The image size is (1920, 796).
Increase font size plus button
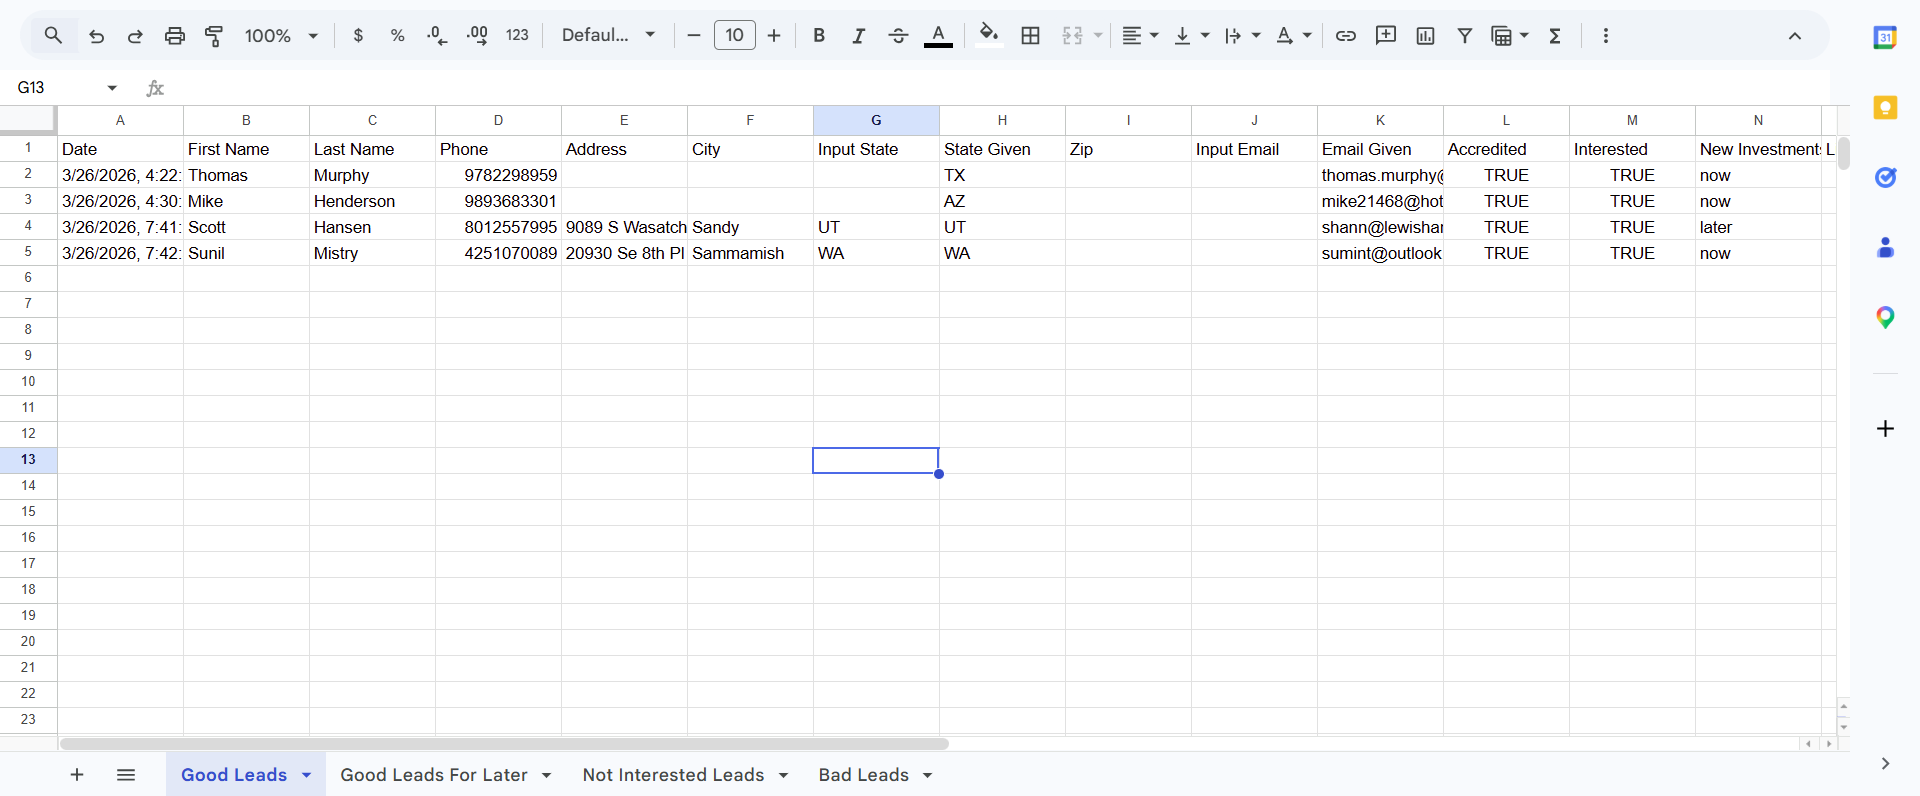click(774, 36)
